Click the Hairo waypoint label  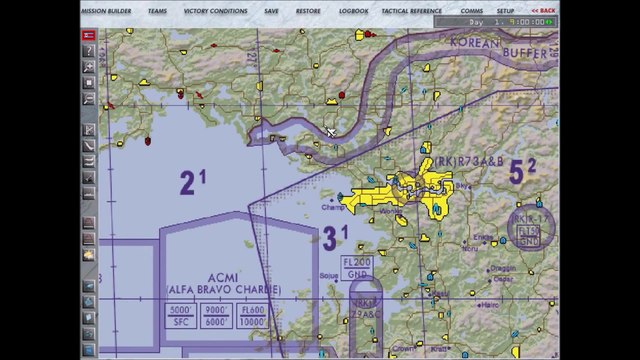(x=490, y=304)
